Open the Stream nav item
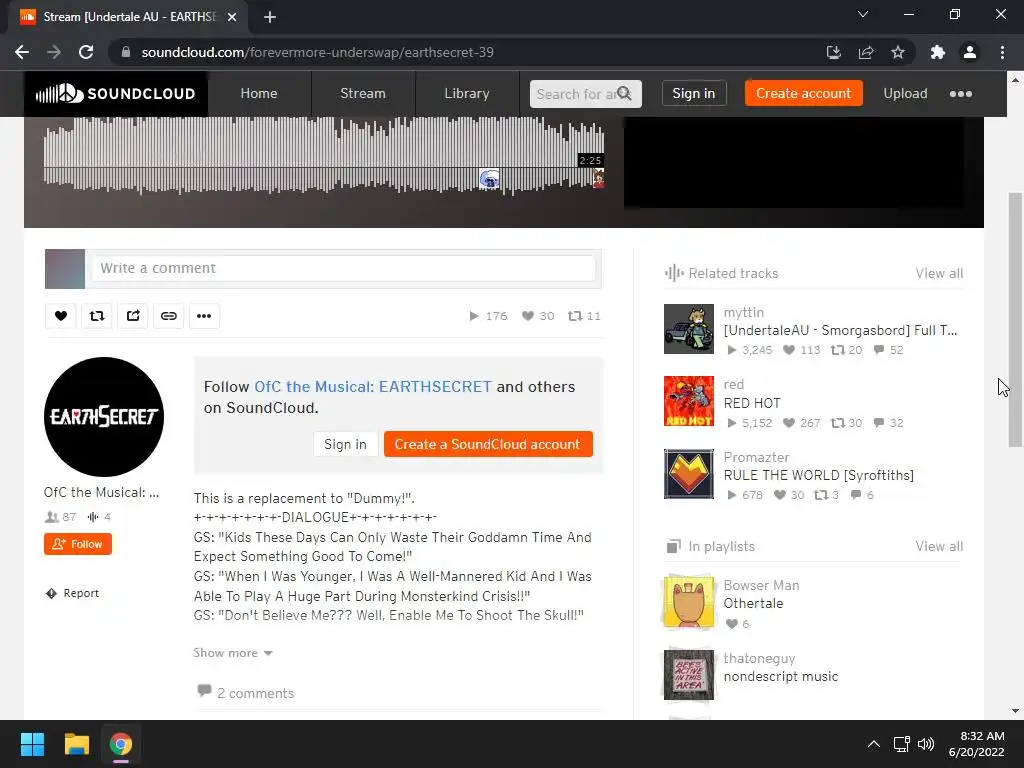This screenshot has width=1024, height=768. (362, 93)
